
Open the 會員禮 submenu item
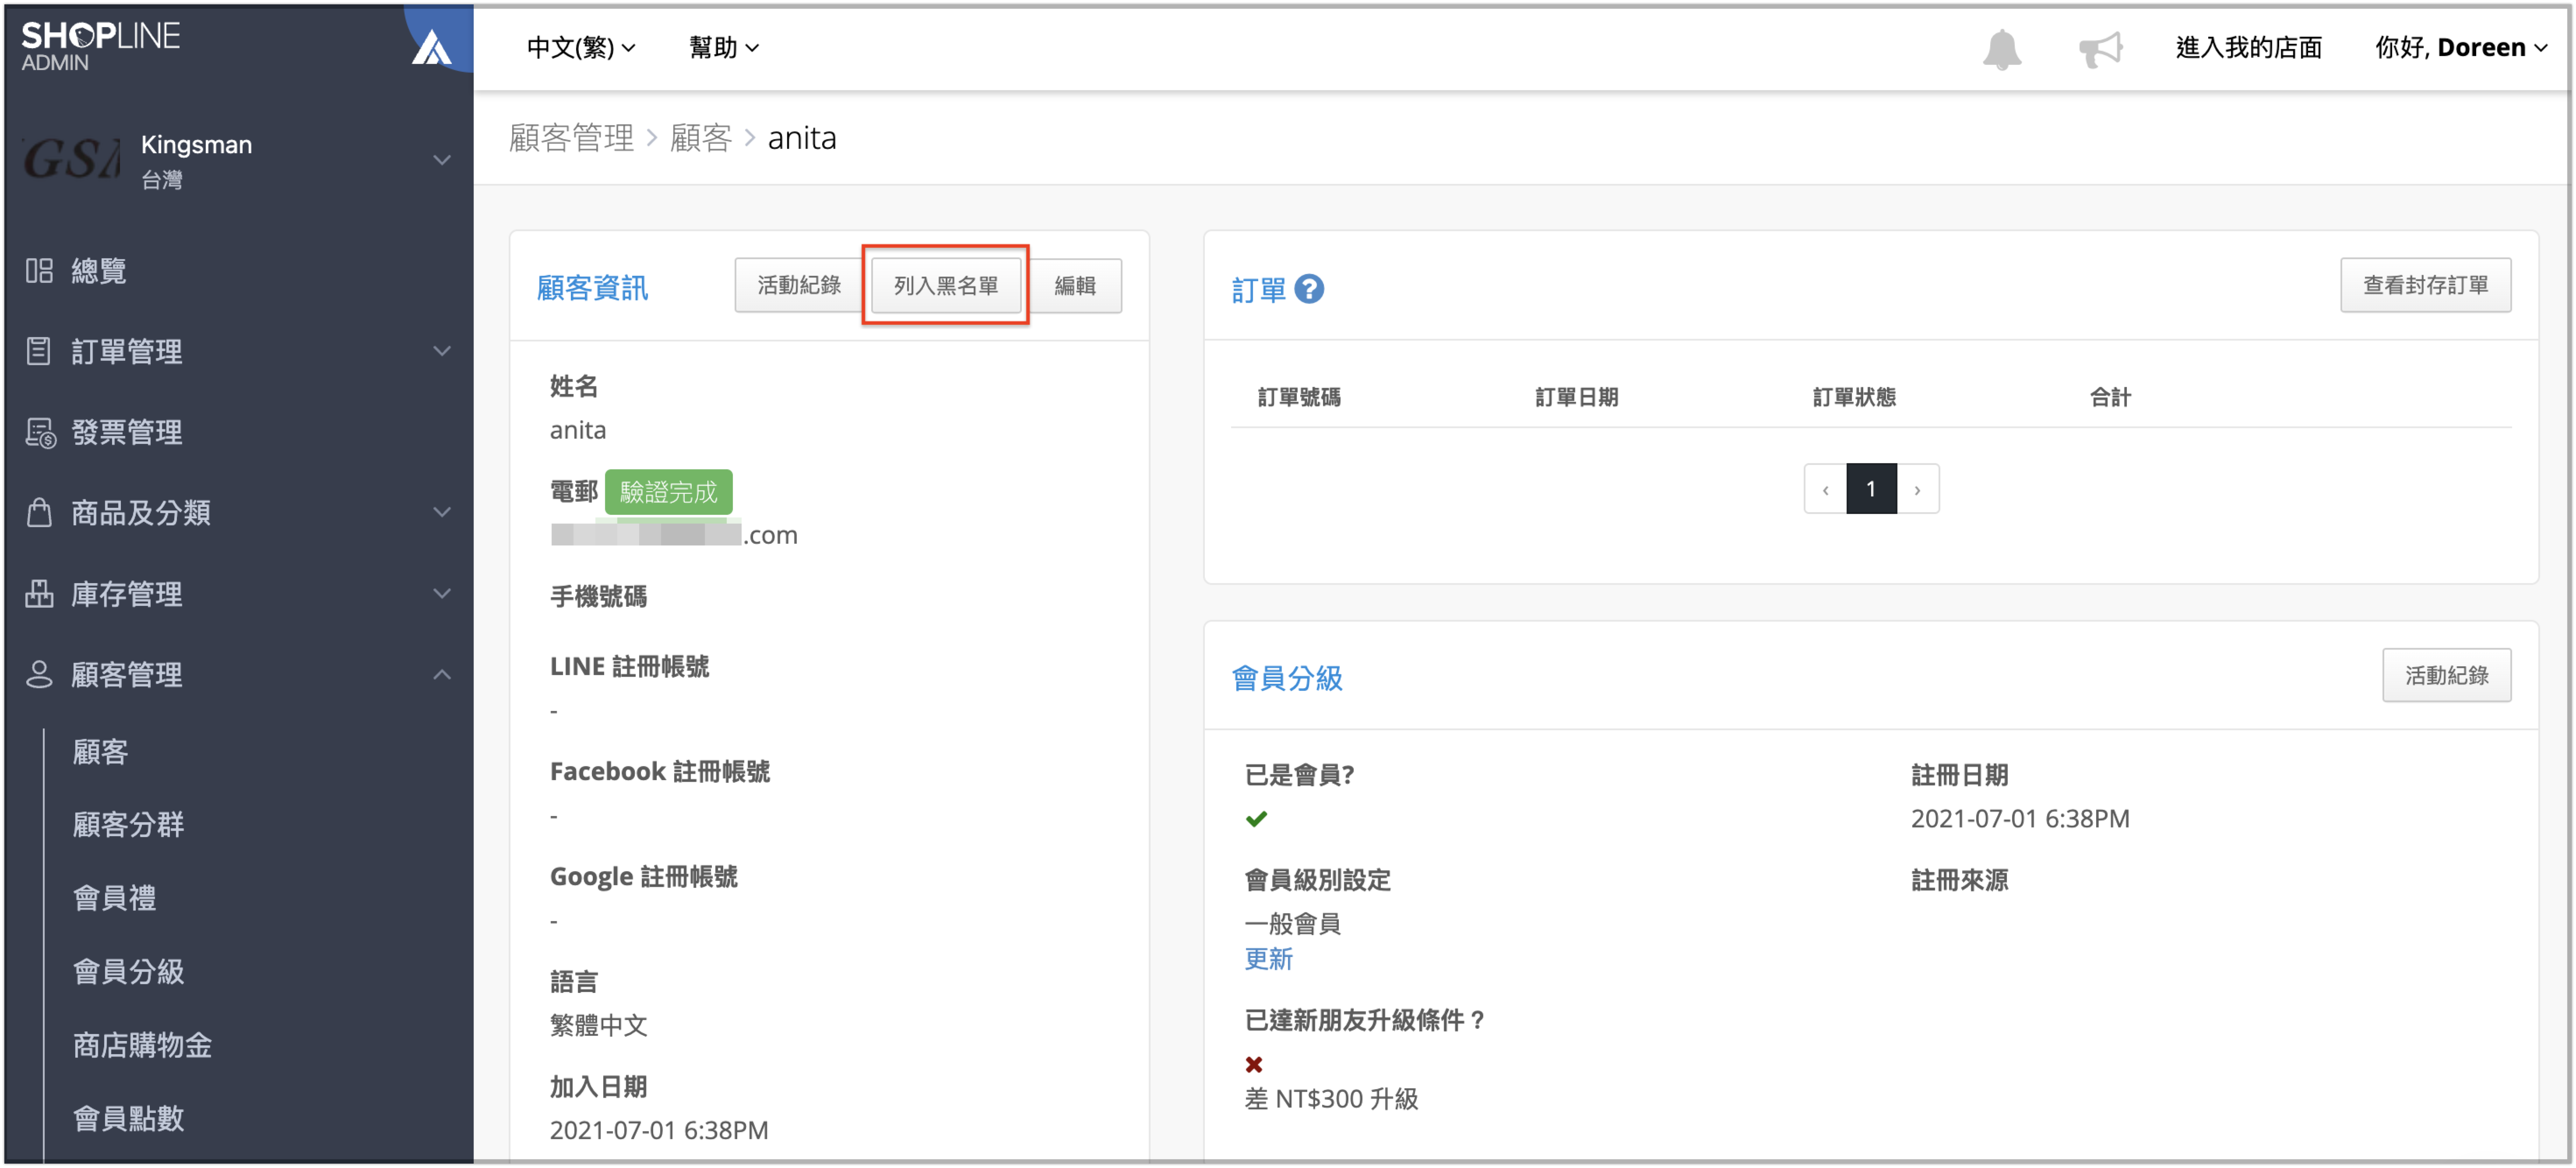tap(114, 898)
